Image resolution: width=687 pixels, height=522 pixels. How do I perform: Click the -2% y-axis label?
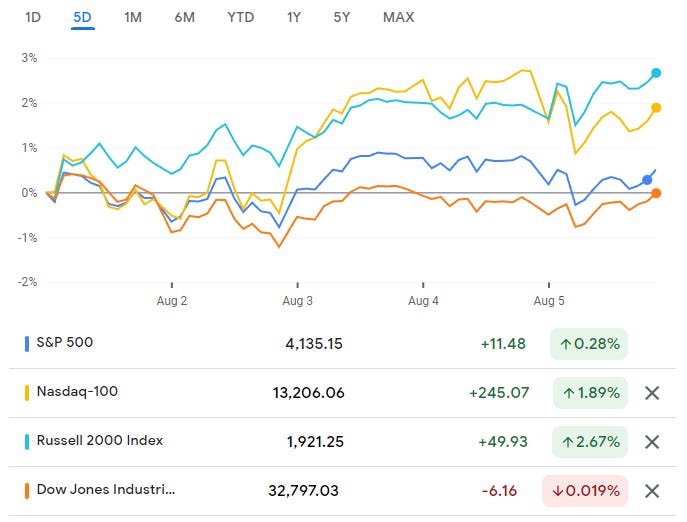(27, 282)
